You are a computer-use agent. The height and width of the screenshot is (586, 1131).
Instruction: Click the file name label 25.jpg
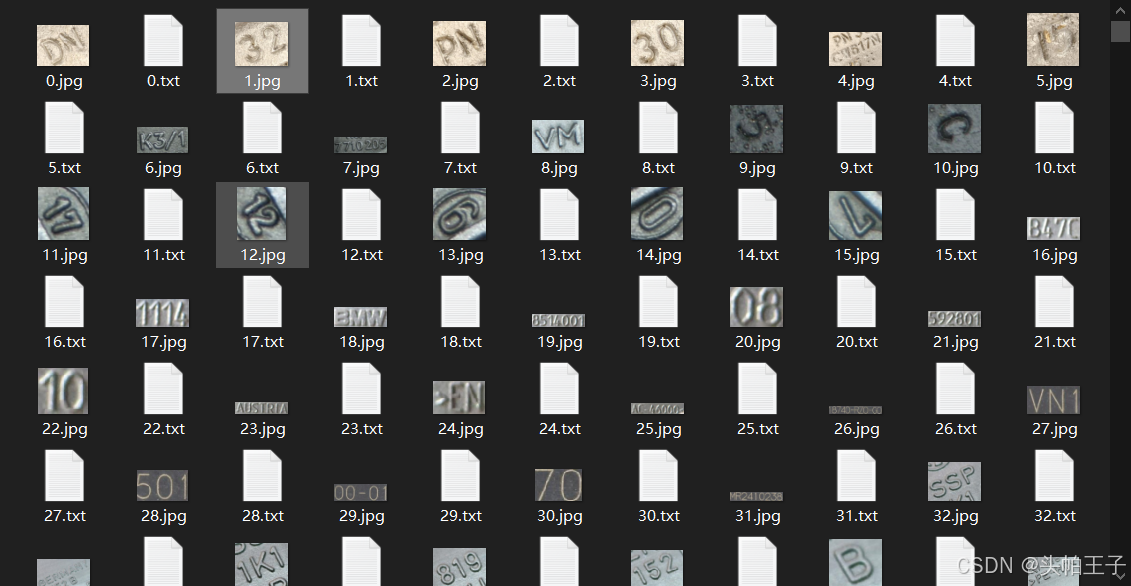[659, 429]
